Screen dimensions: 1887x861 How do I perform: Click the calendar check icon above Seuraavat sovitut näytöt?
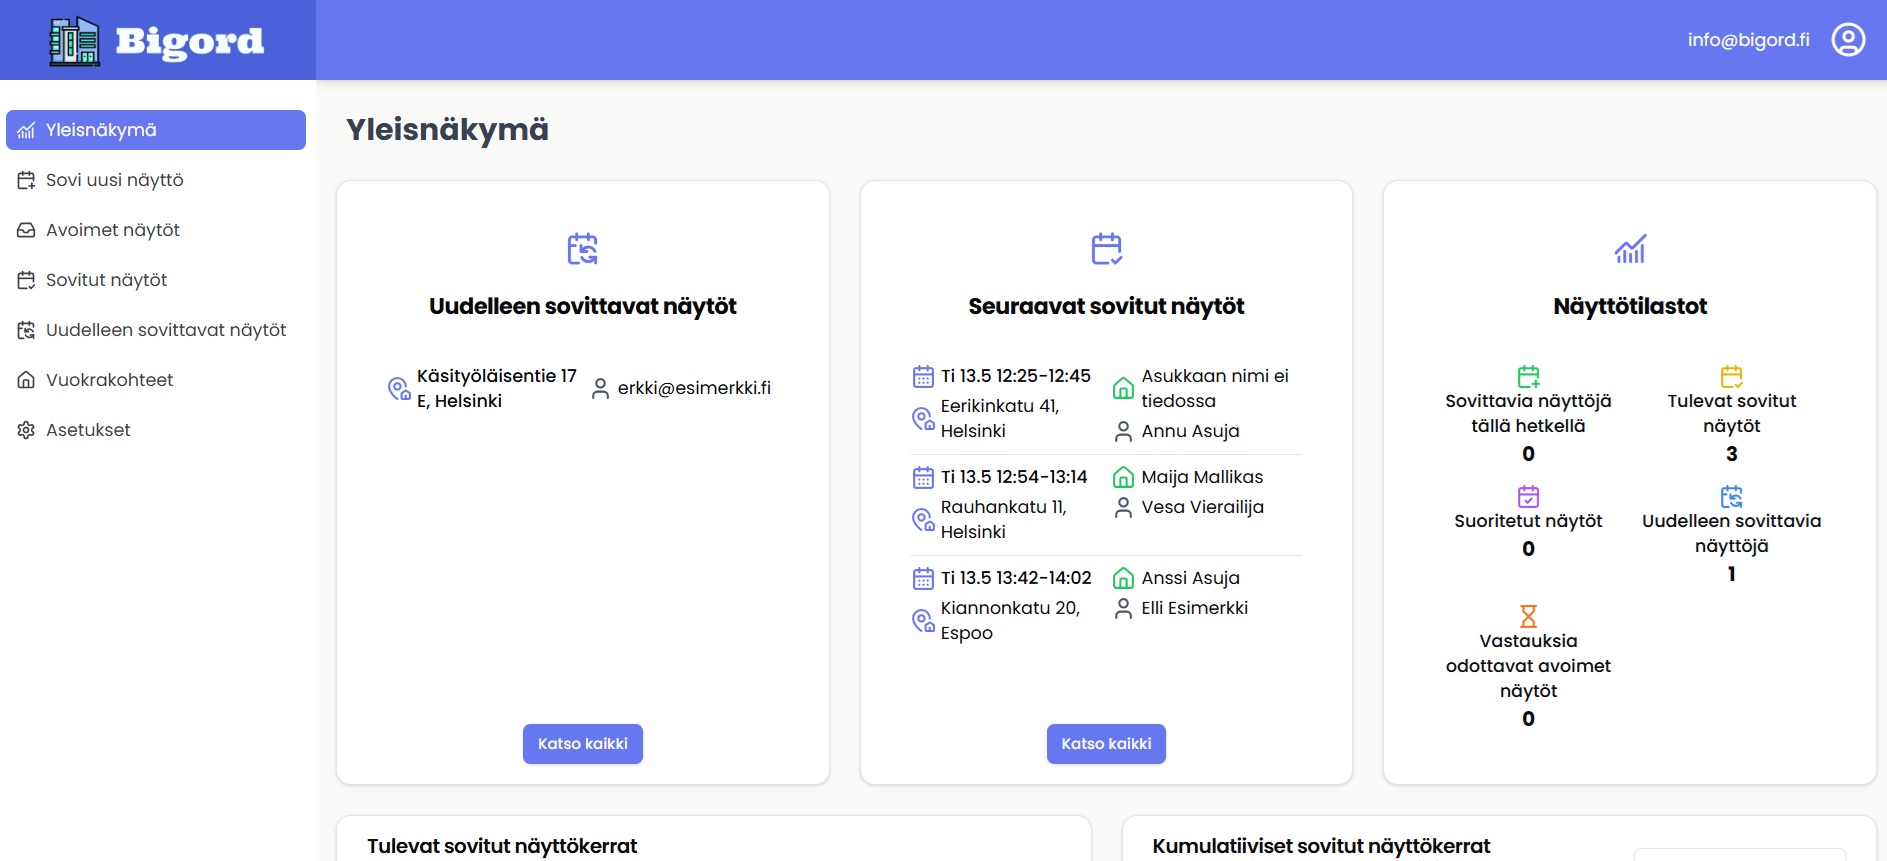click(x=1106, y=249)
